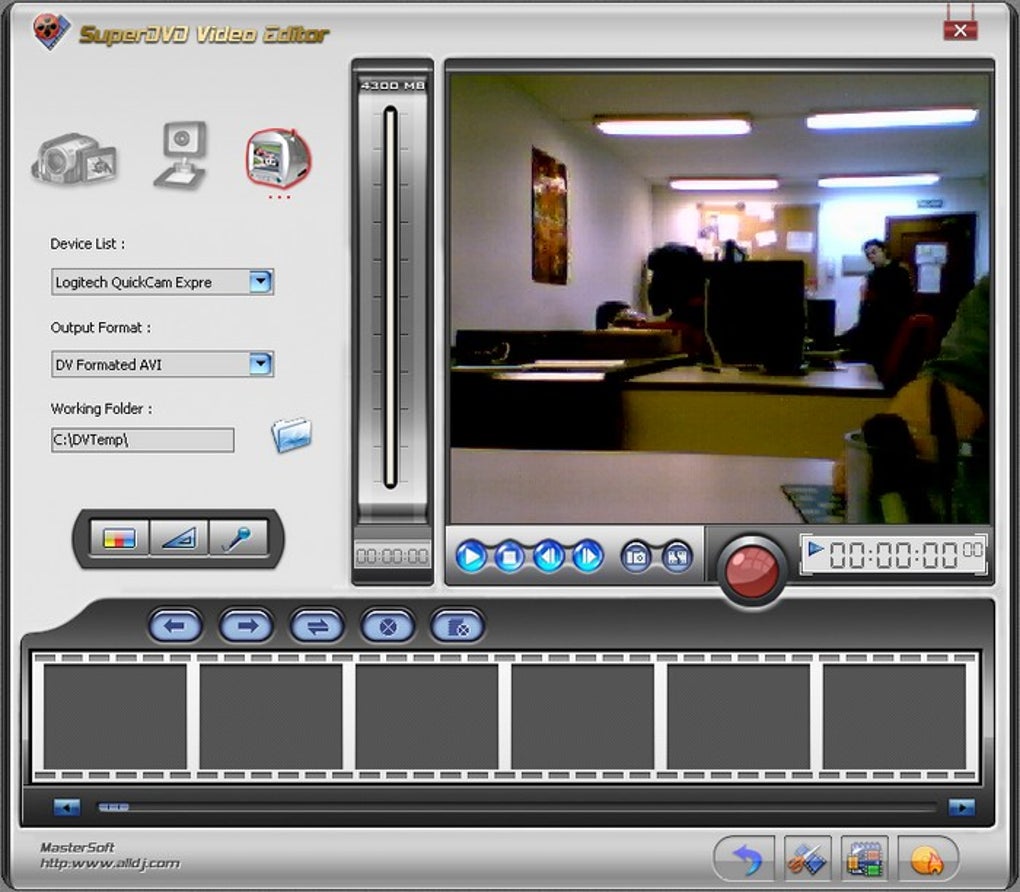Take a snapshot with the camera icon
Viewport: 1020px width, 892px height.
636,556
